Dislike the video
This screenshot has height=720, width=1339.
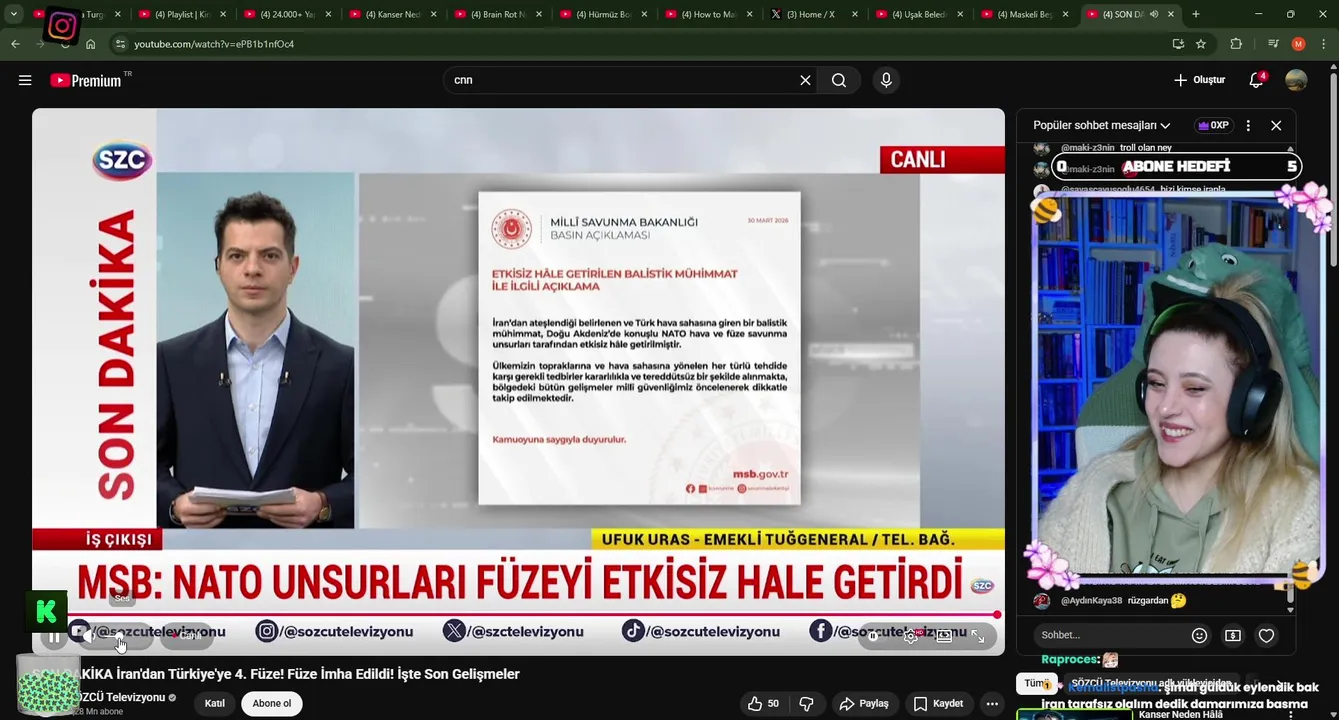(806, 704)
